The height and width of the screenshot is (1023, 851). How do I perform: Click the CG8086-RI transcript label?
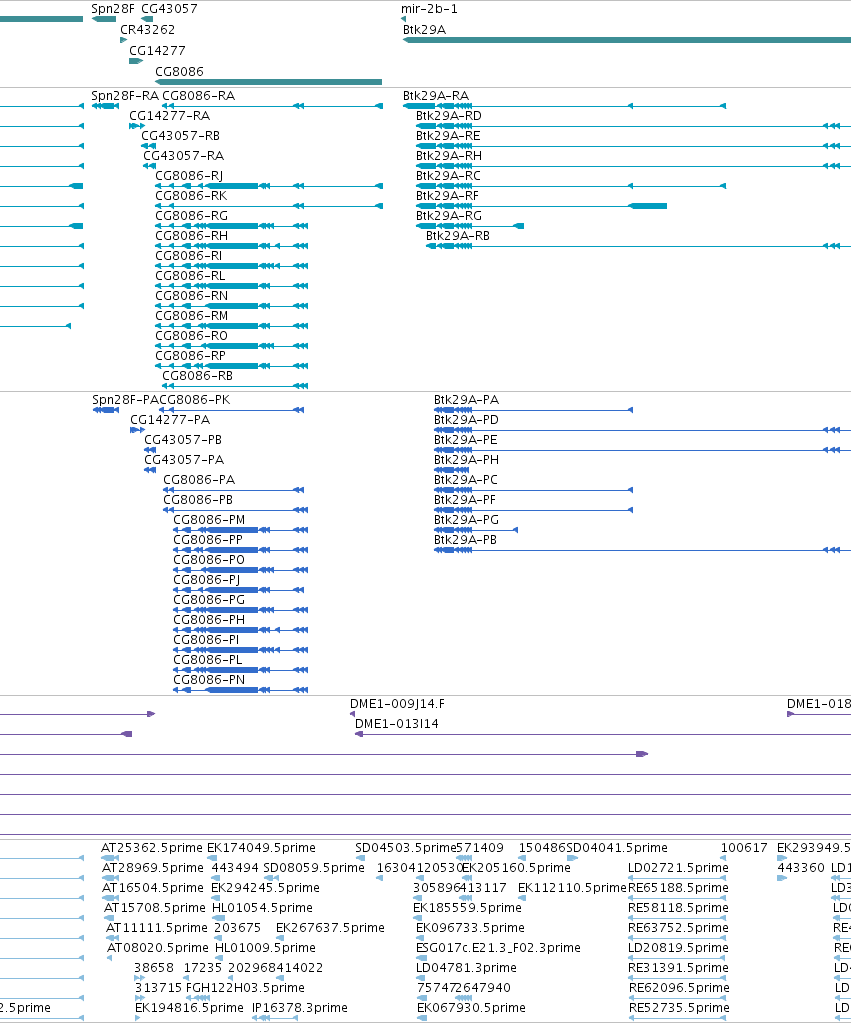pyautogui.click(x=189, y=256)
